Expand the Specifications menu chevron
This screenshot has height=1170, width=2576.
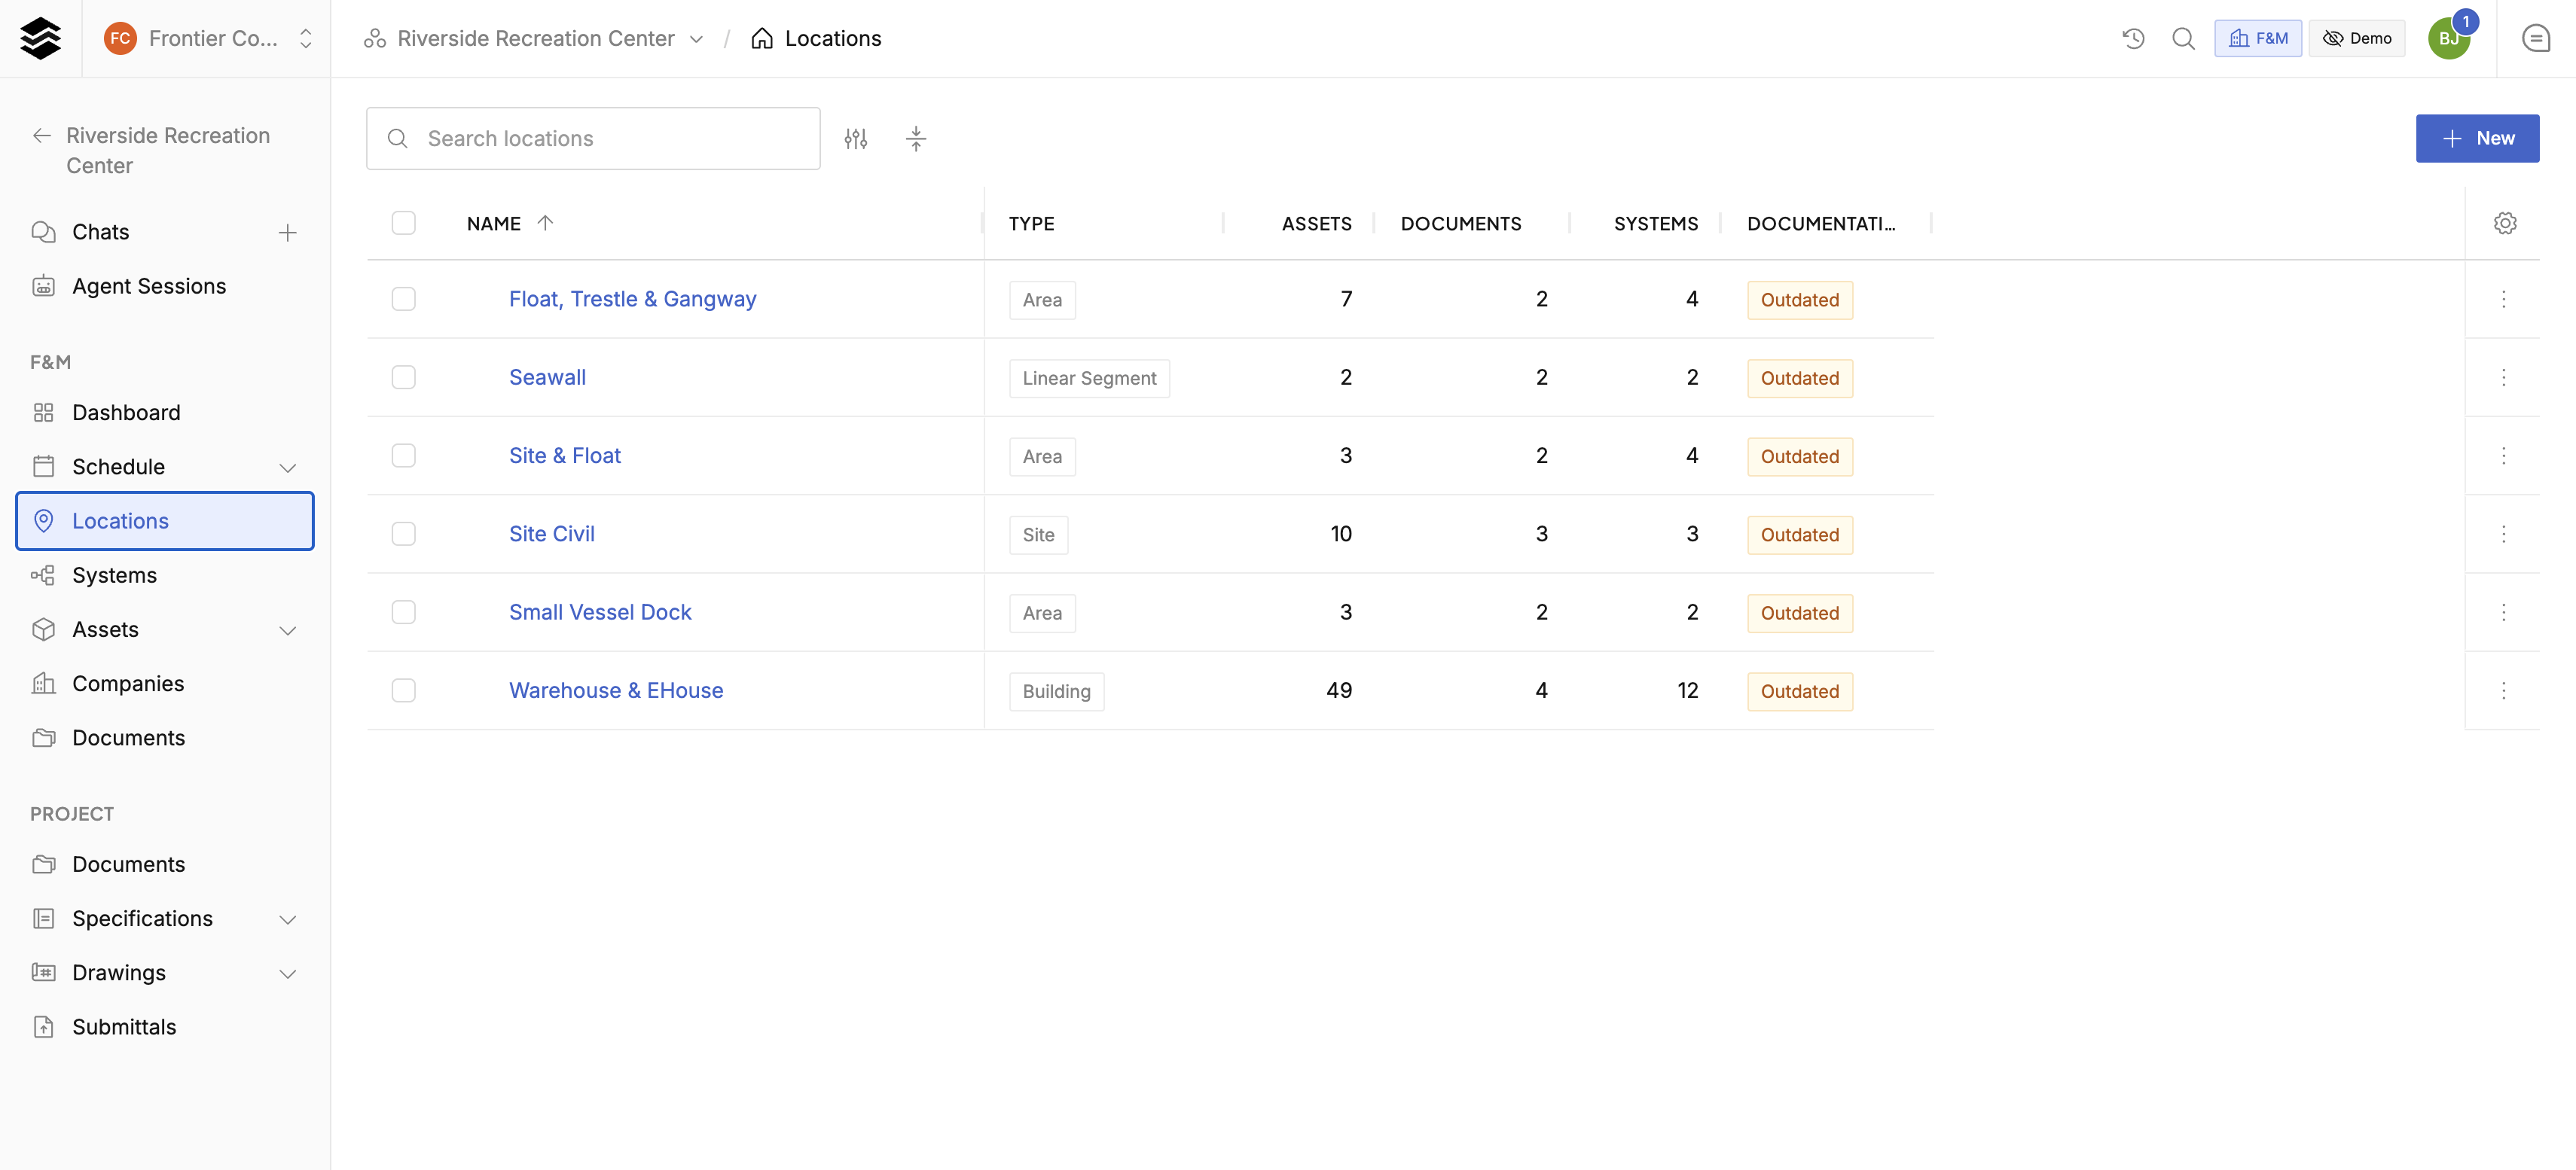click(288, 919)
